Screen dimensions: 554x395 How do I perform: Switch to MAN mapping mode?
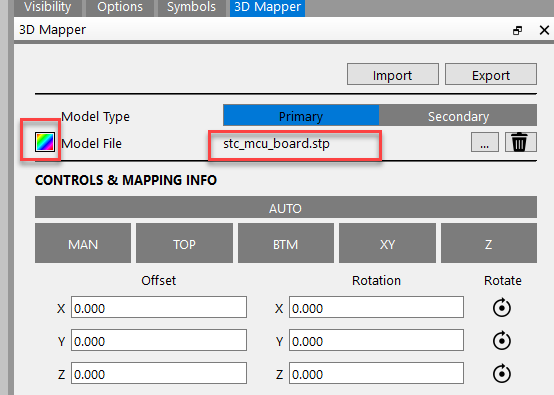coord(83,243)
